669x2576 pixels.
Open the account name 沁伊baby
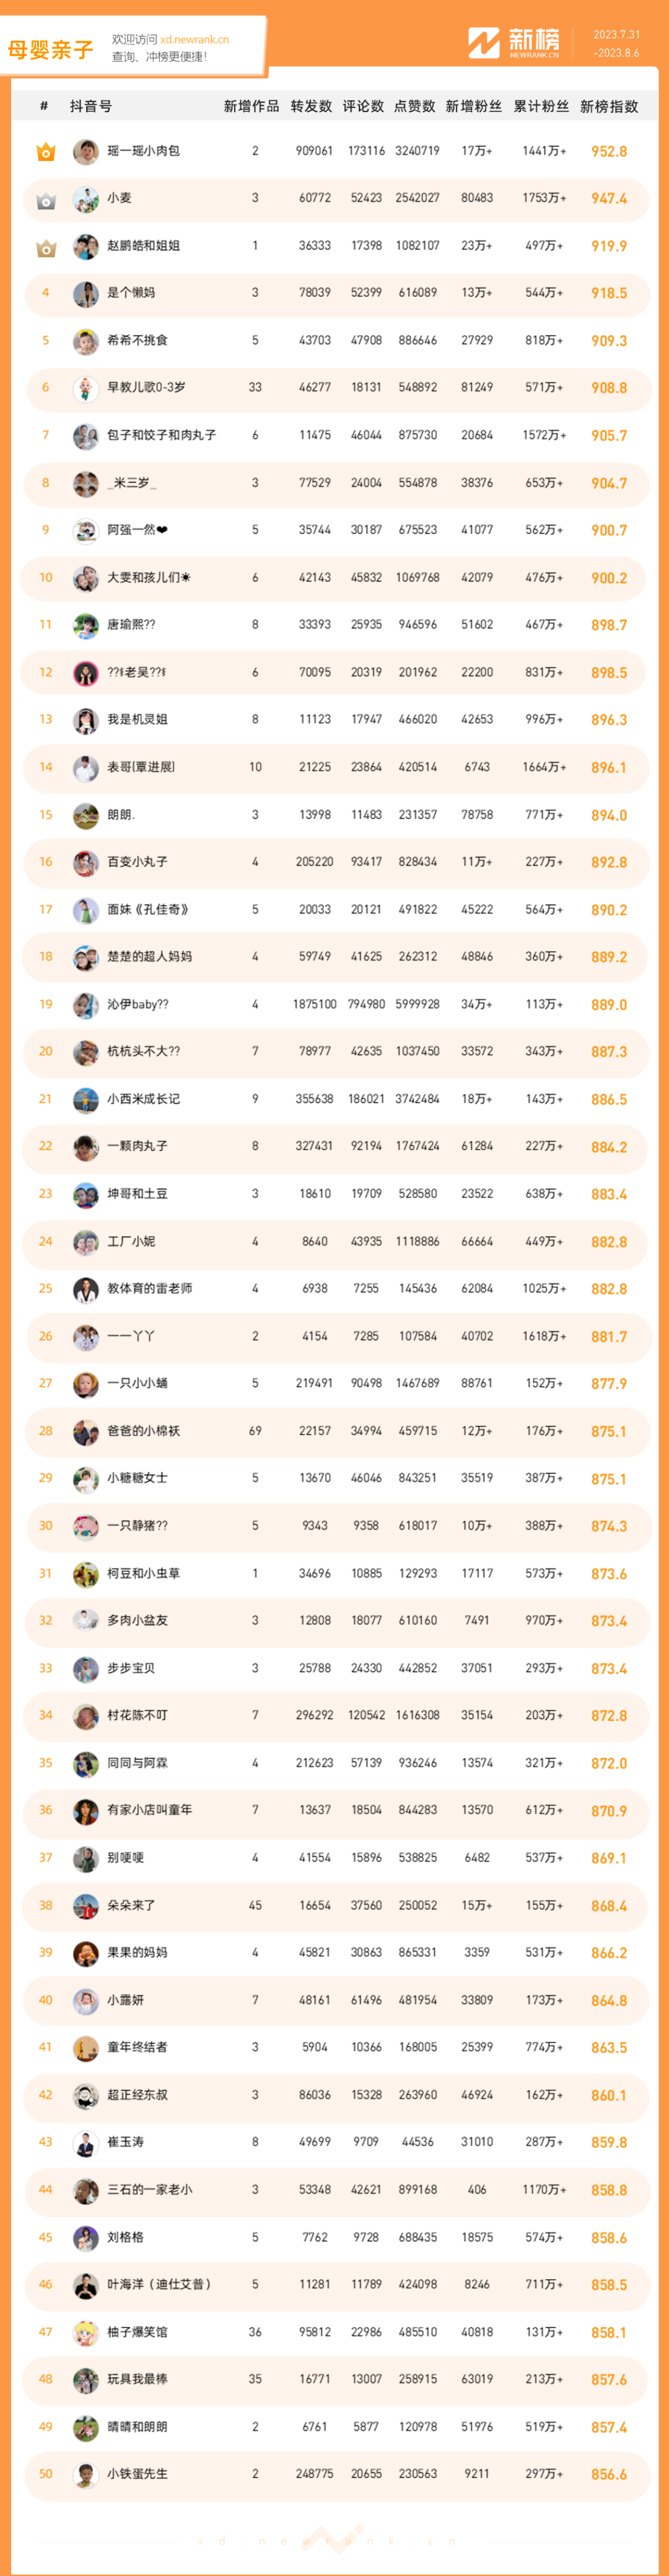coord(138,1004)
